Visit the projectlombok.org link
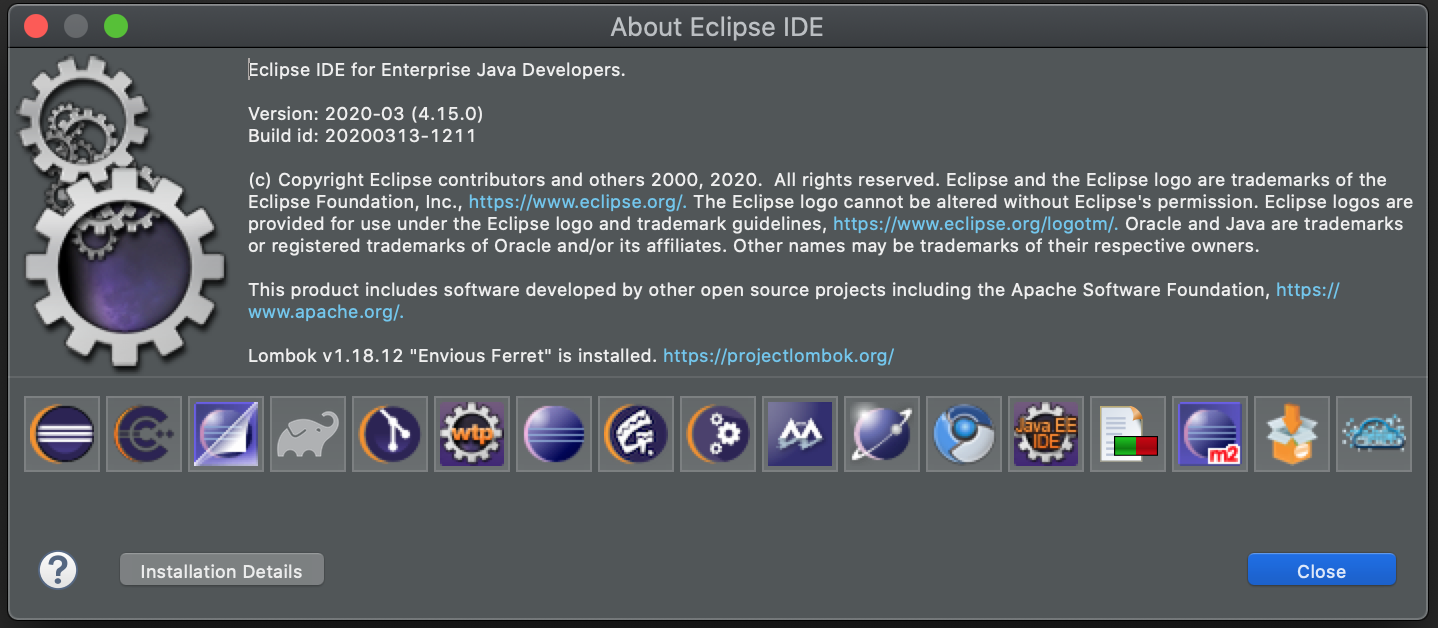The image size is (1438, 628). point(779,355)
